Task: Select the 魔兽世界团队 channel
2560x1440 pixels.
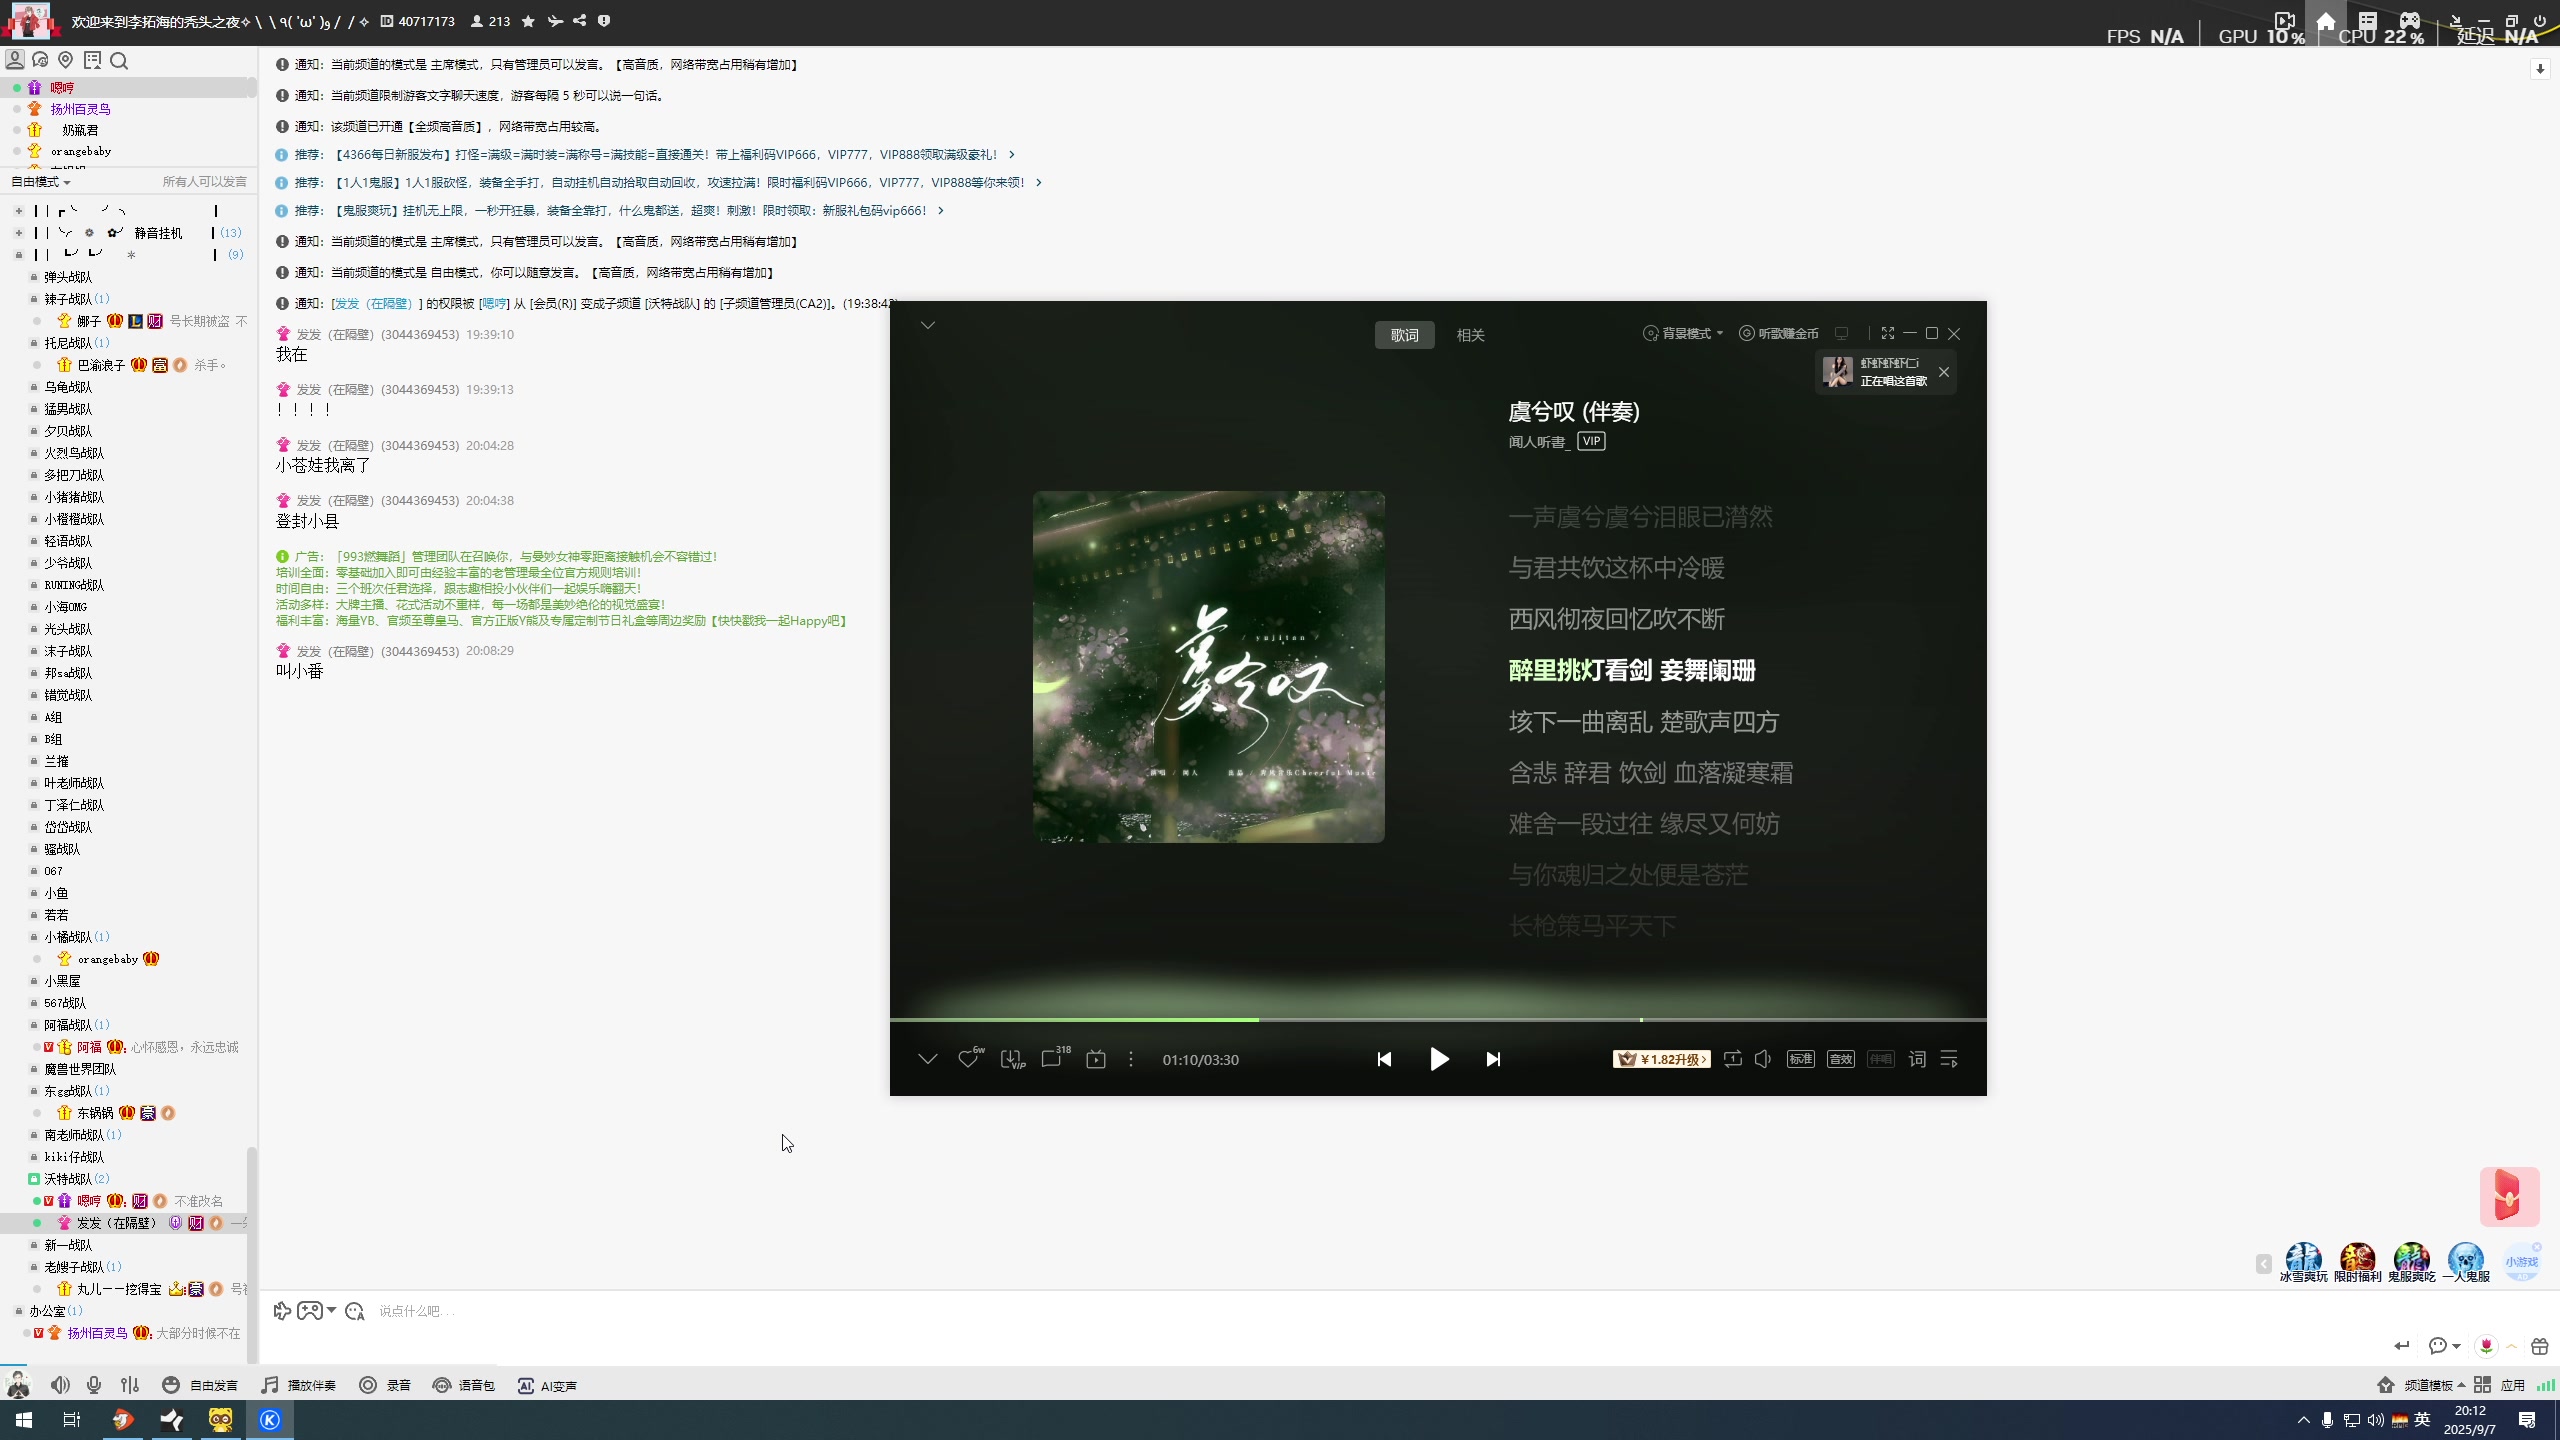Action: click(80, 1069)
